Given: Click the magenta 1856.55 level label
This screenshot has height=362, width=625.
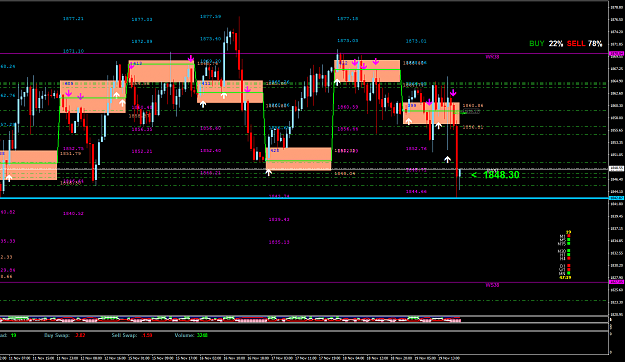Looking at the screenshot, I should 348,129.
